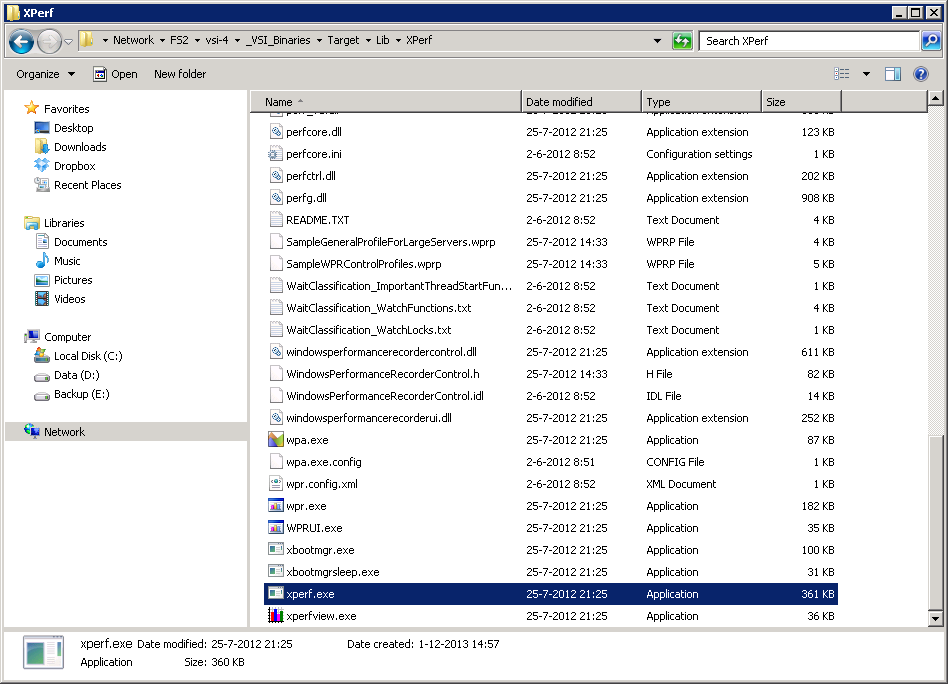This screenshot has width=948, height=684.
Task: Open the recent pages dropdown arrow
Action: pyautogui.click(x=68, y=41)
